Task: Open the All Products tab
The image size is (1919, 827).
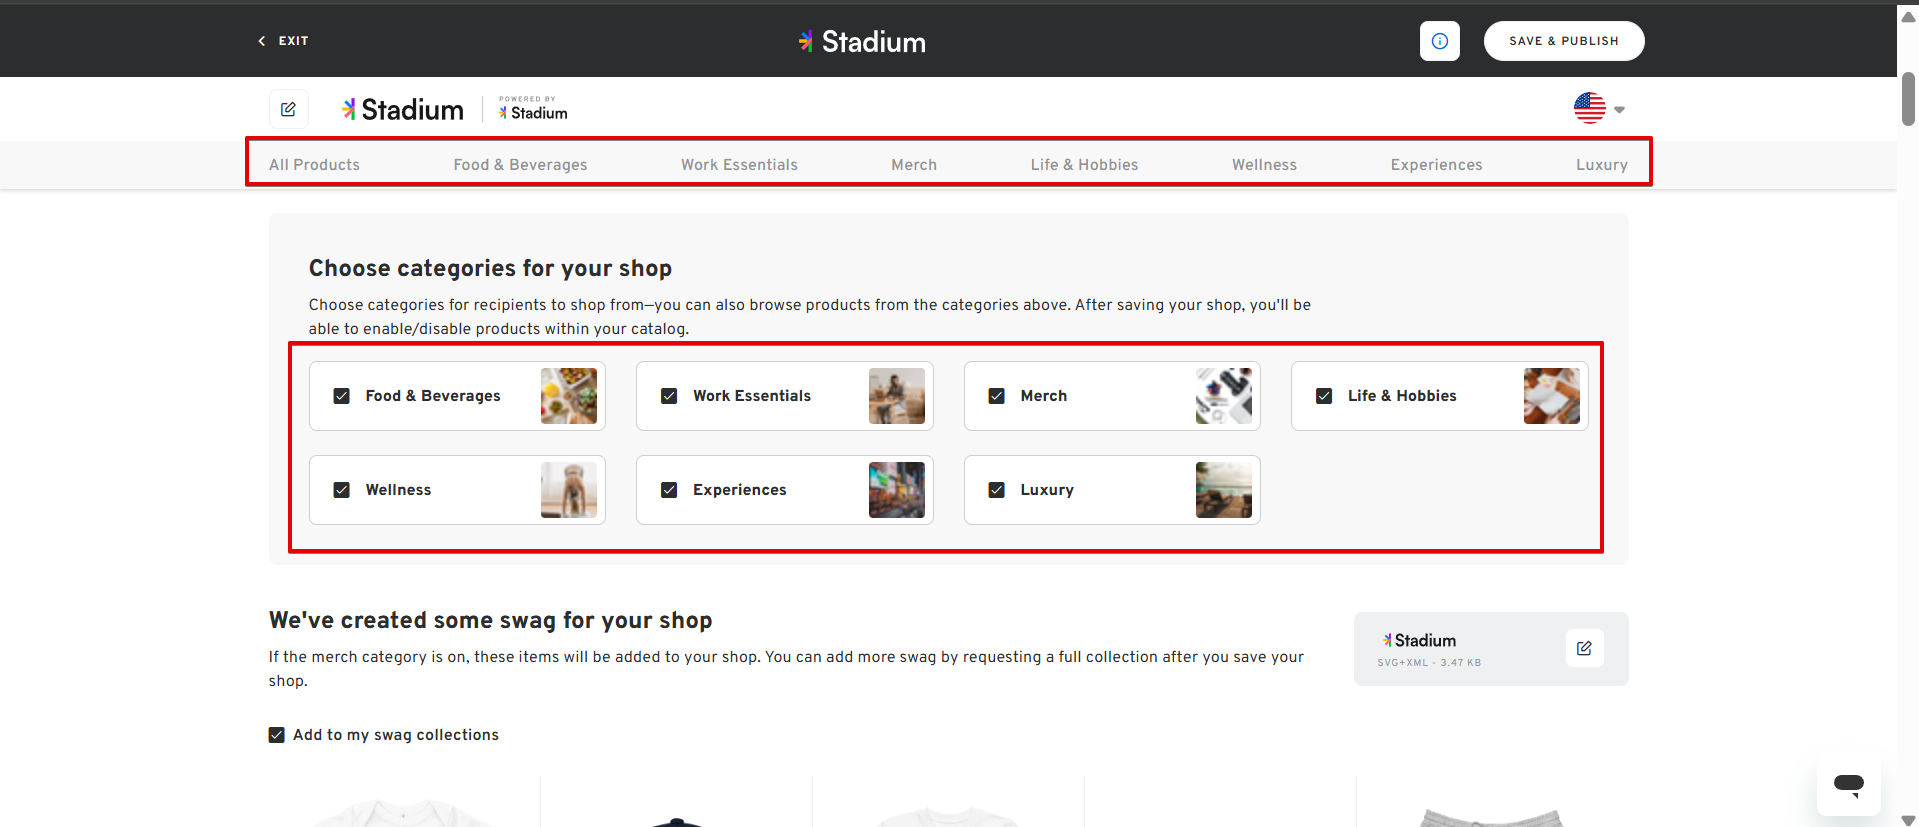Action: point(314,165)
